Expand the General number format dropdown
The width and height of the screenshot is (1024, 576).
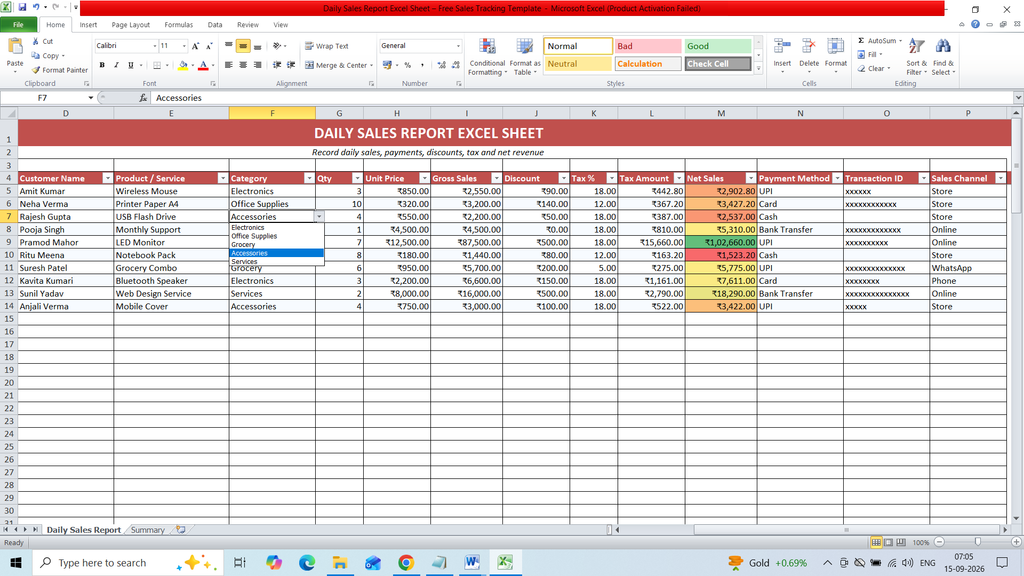click(x=458, y=46)
